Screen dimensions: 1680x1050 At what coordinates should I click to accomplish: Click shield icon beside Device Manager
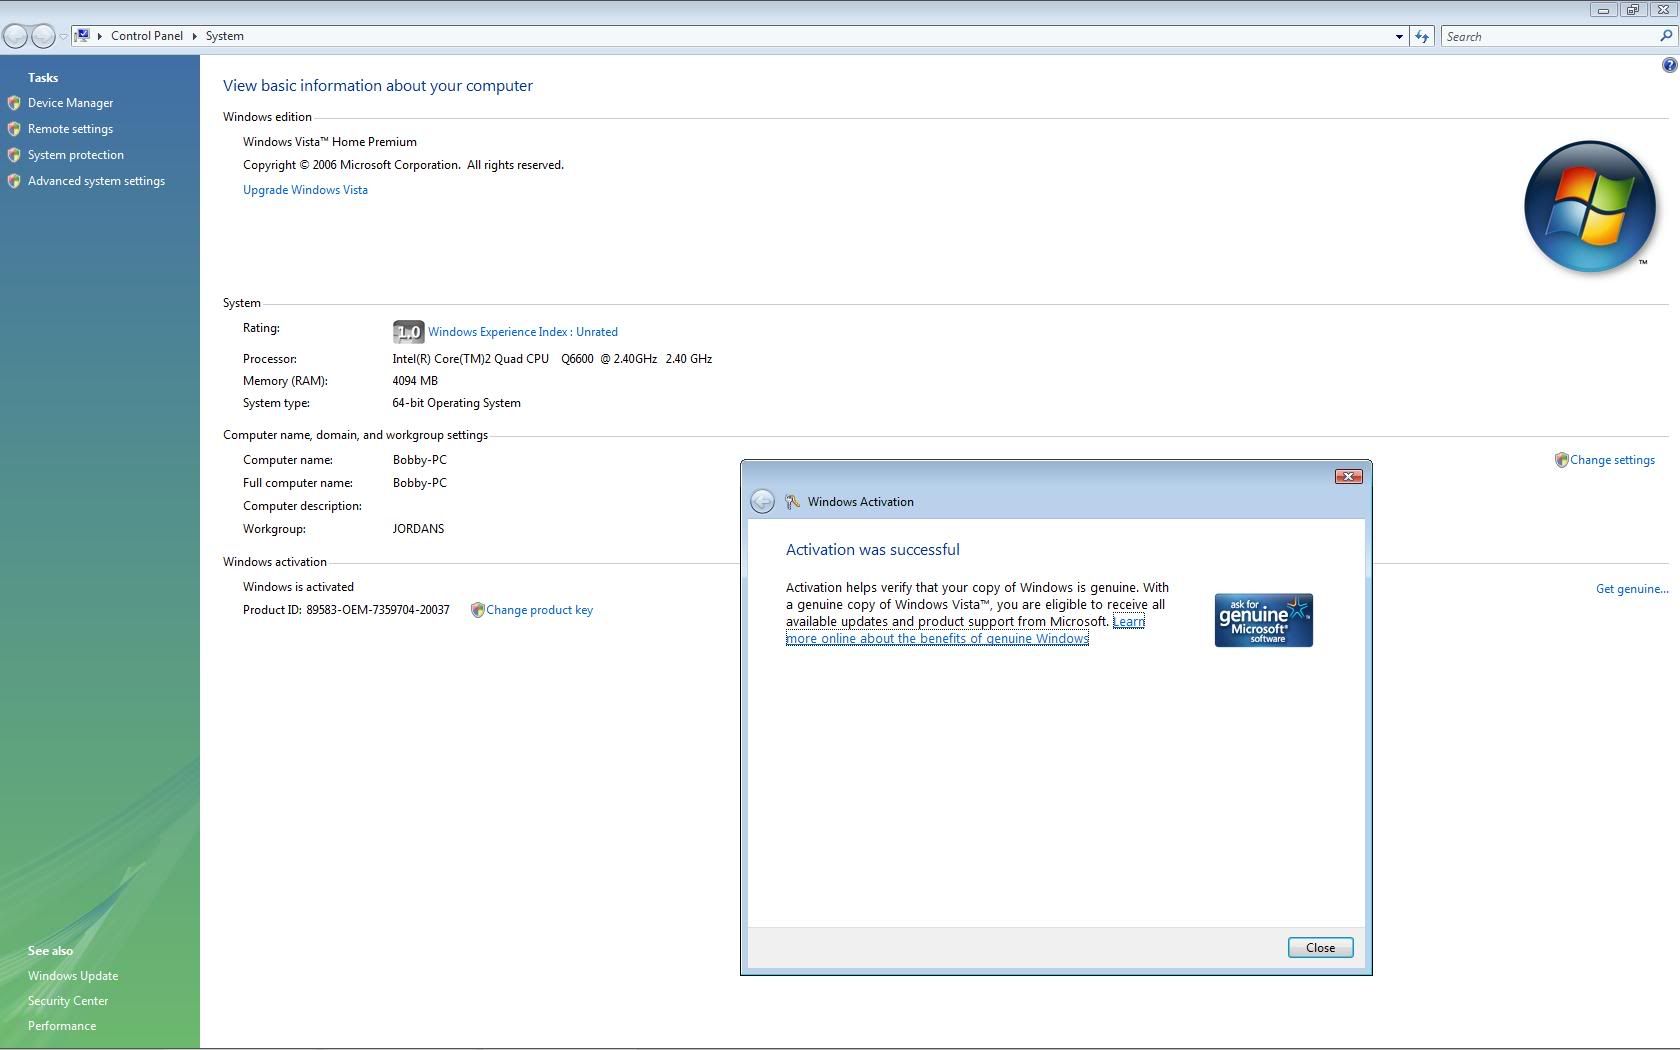[x=14, y=103]
